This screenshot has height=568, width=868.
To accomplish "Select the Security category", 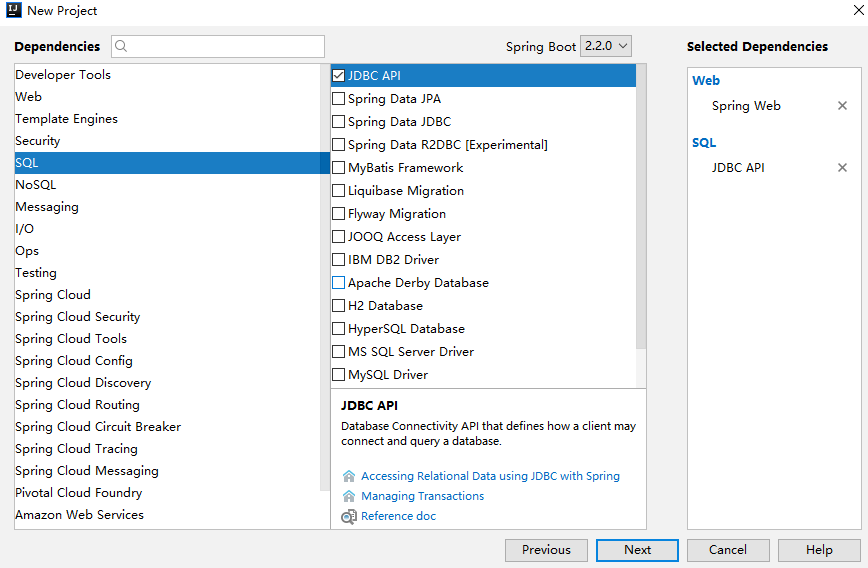I will tap(38, 141).
